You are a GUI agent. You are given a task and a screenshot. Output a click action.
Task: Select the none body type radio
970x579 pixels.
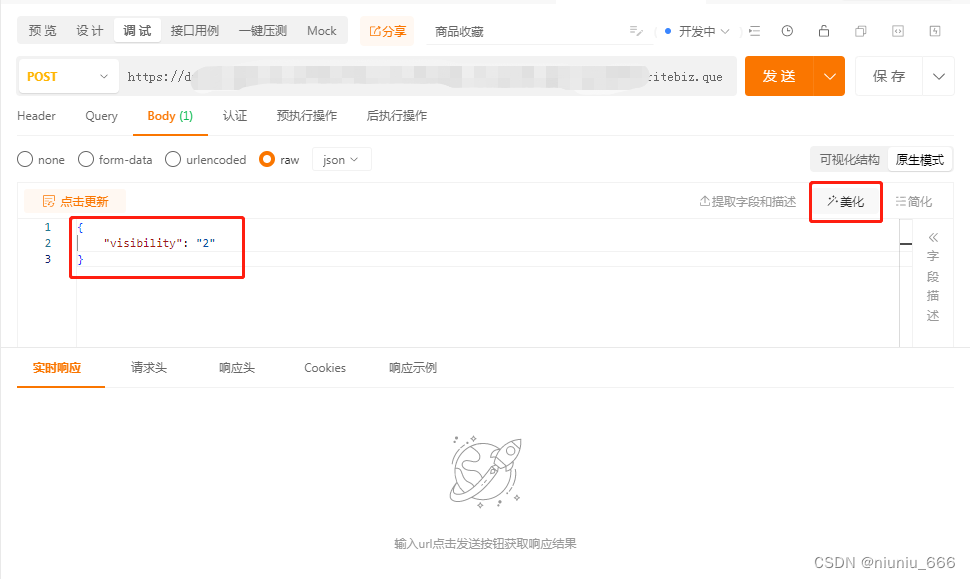pyautogui.click(x=25, y=160)
